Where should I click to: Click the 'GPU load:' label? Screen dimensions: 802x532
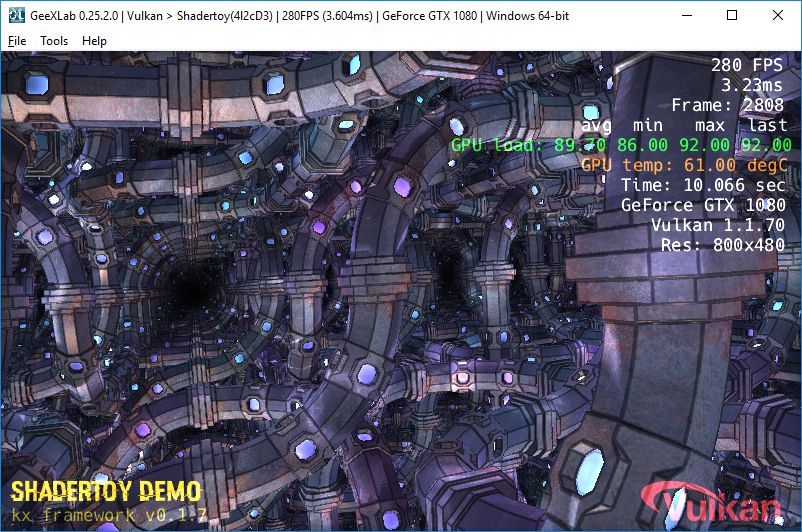[x=497, y=145]
